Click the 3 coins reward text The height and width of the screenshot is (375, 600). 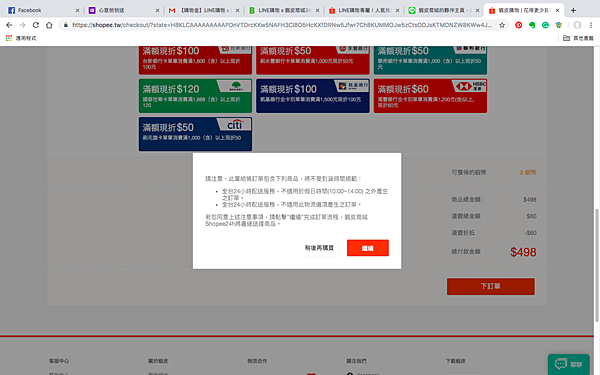528,173
